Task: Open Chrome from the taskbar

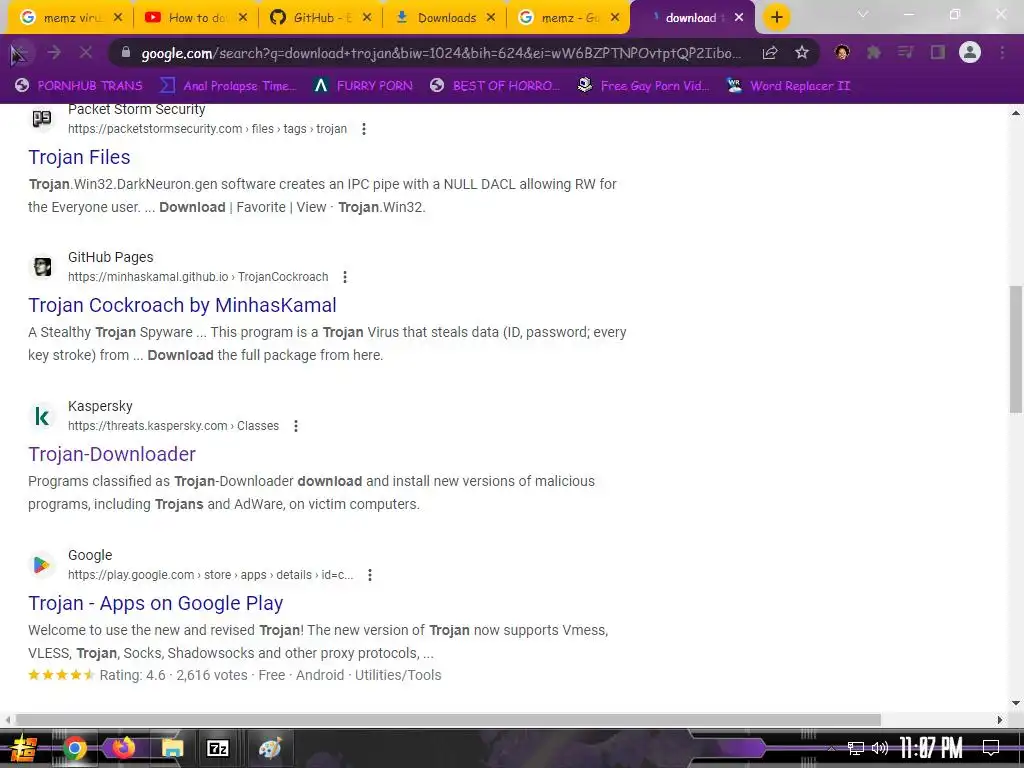Action: pos(74,748)
